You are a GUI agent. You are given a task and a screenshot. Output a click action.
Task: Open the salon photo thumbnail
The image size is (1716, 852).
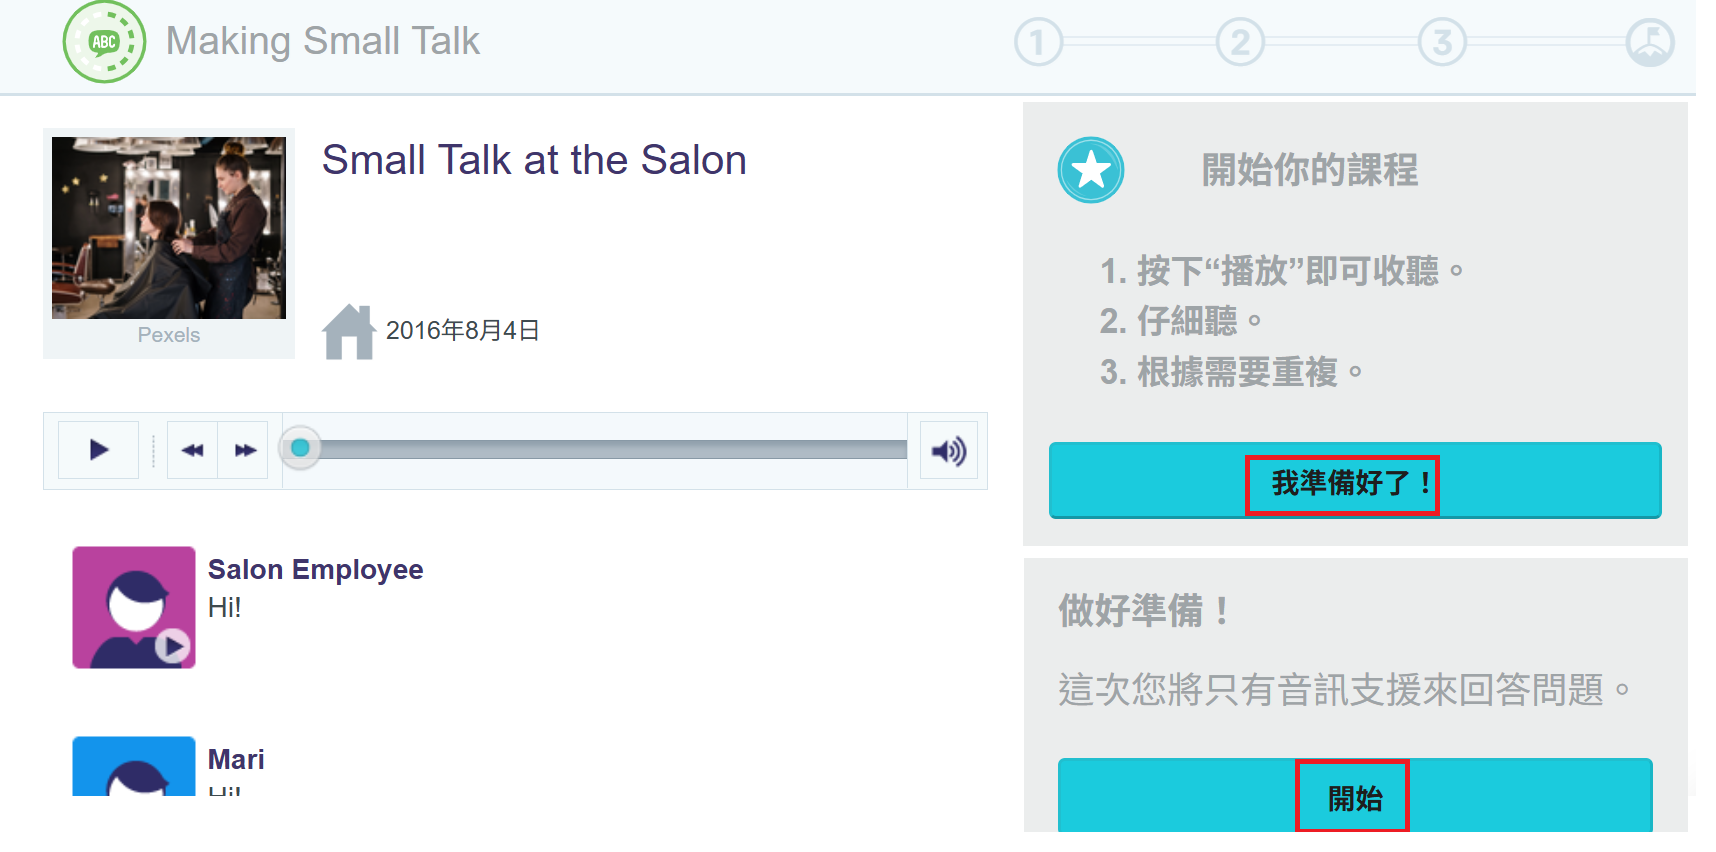[x=169, y=228]
